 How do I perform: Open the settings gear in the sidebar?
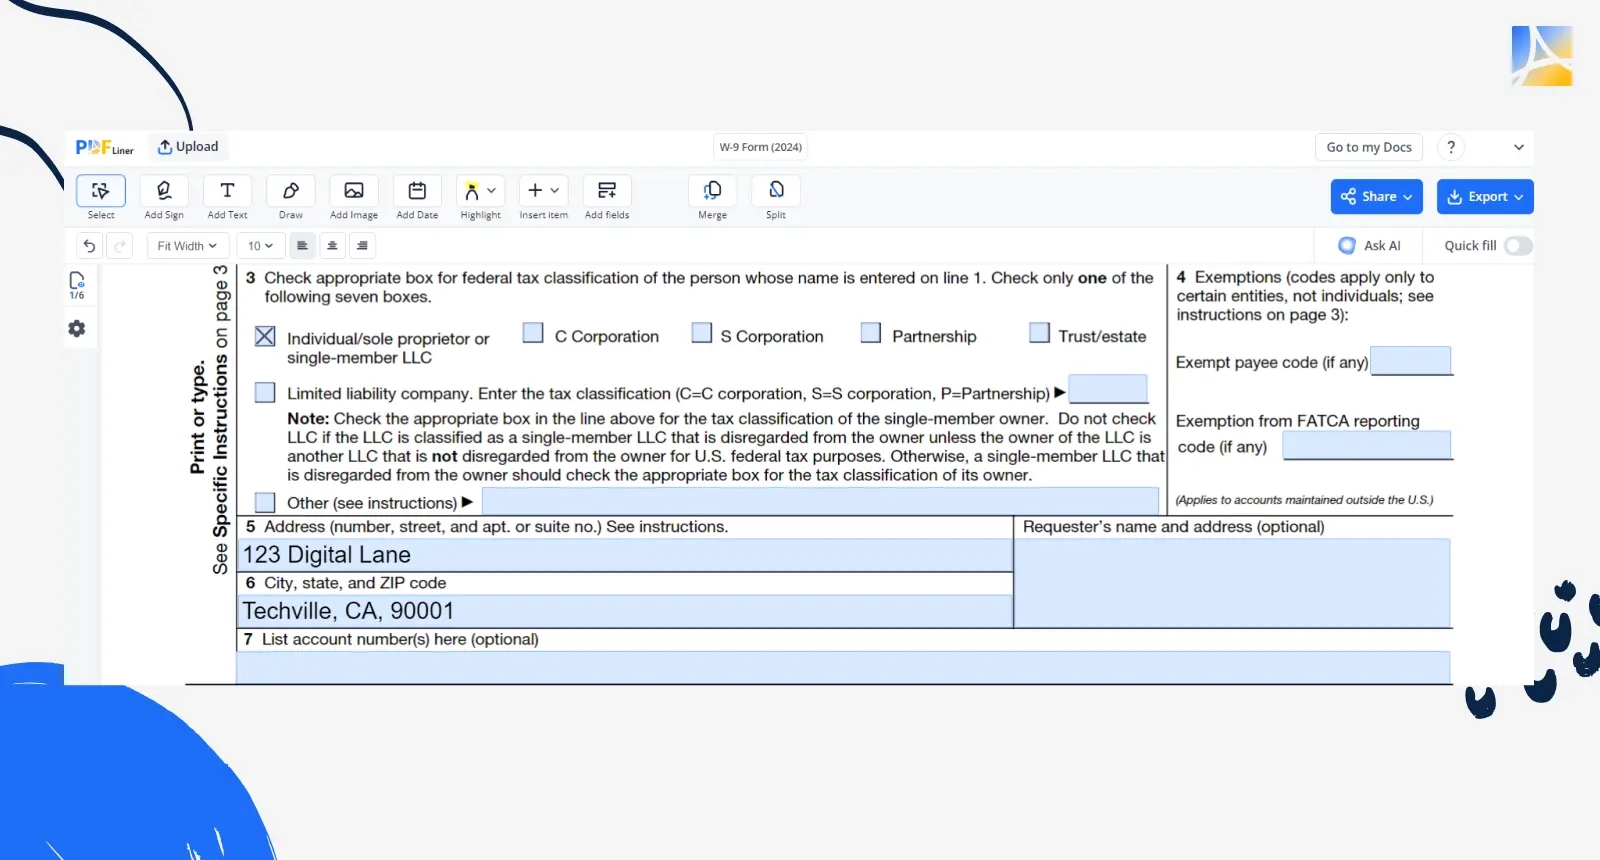(77, 328)
